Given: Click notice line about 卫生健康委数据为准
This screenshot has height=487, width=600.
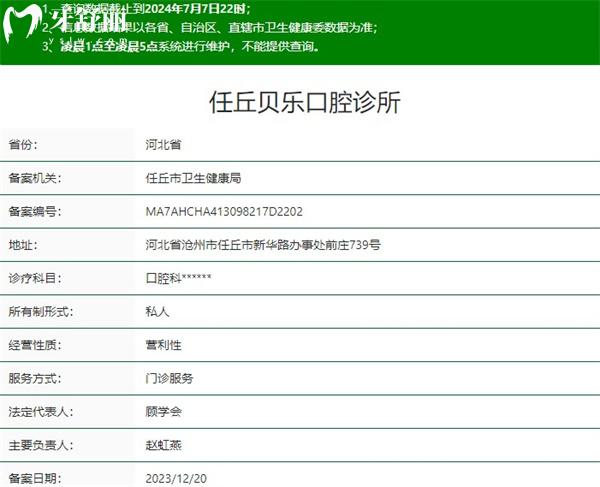Looking at the screenshot, I should 210,28.
